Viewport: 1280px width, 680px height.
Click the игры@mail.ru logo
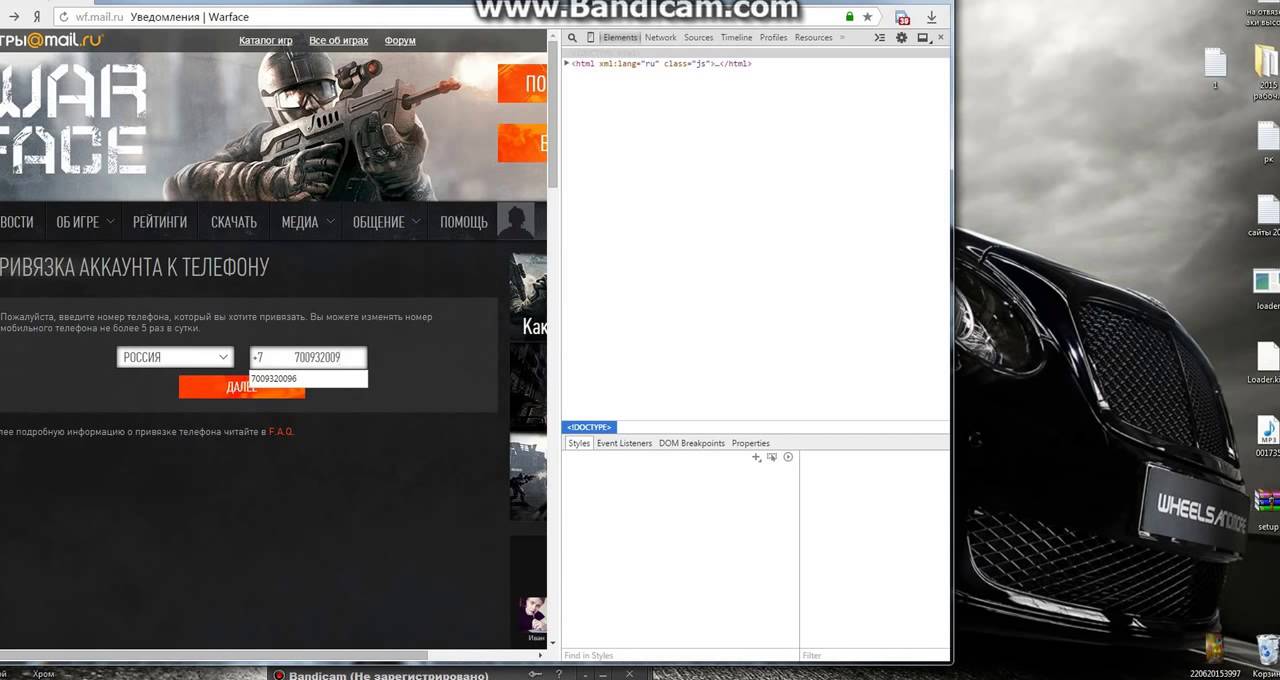[51, 40]
